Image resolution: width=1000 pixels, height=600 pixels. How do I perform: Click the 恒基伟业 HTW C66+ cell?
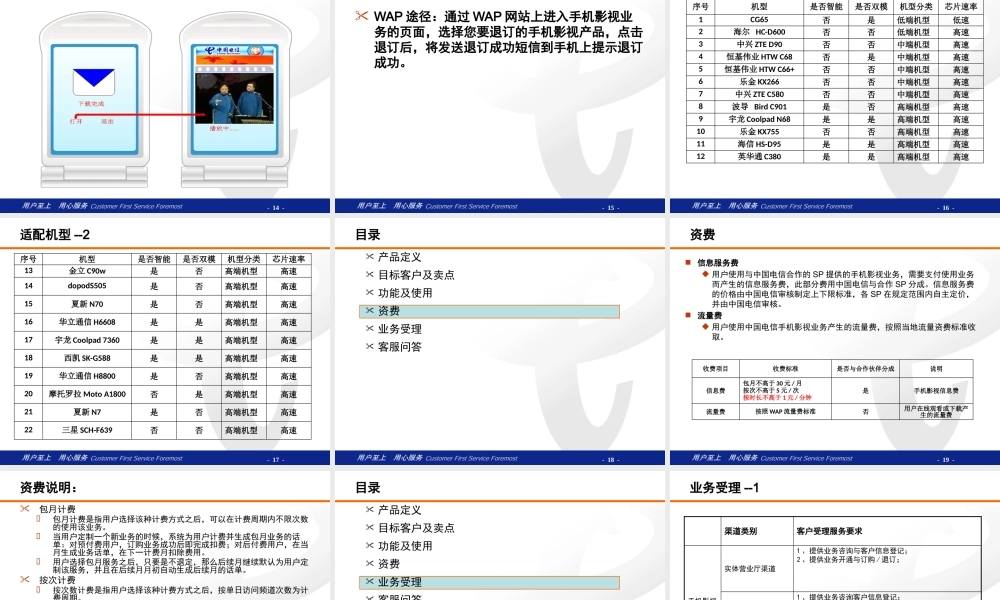[x=759, y=70]
